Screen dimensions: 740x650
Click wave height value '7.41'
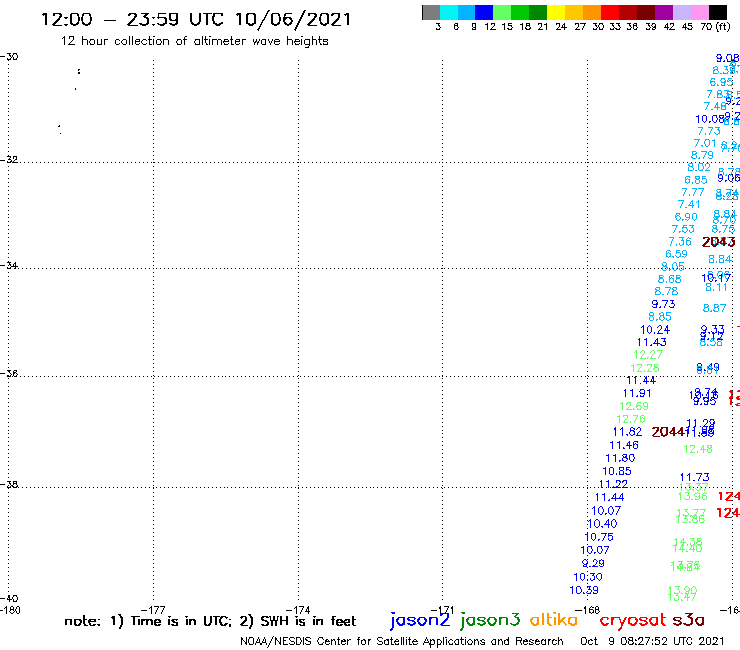(689, 204)
